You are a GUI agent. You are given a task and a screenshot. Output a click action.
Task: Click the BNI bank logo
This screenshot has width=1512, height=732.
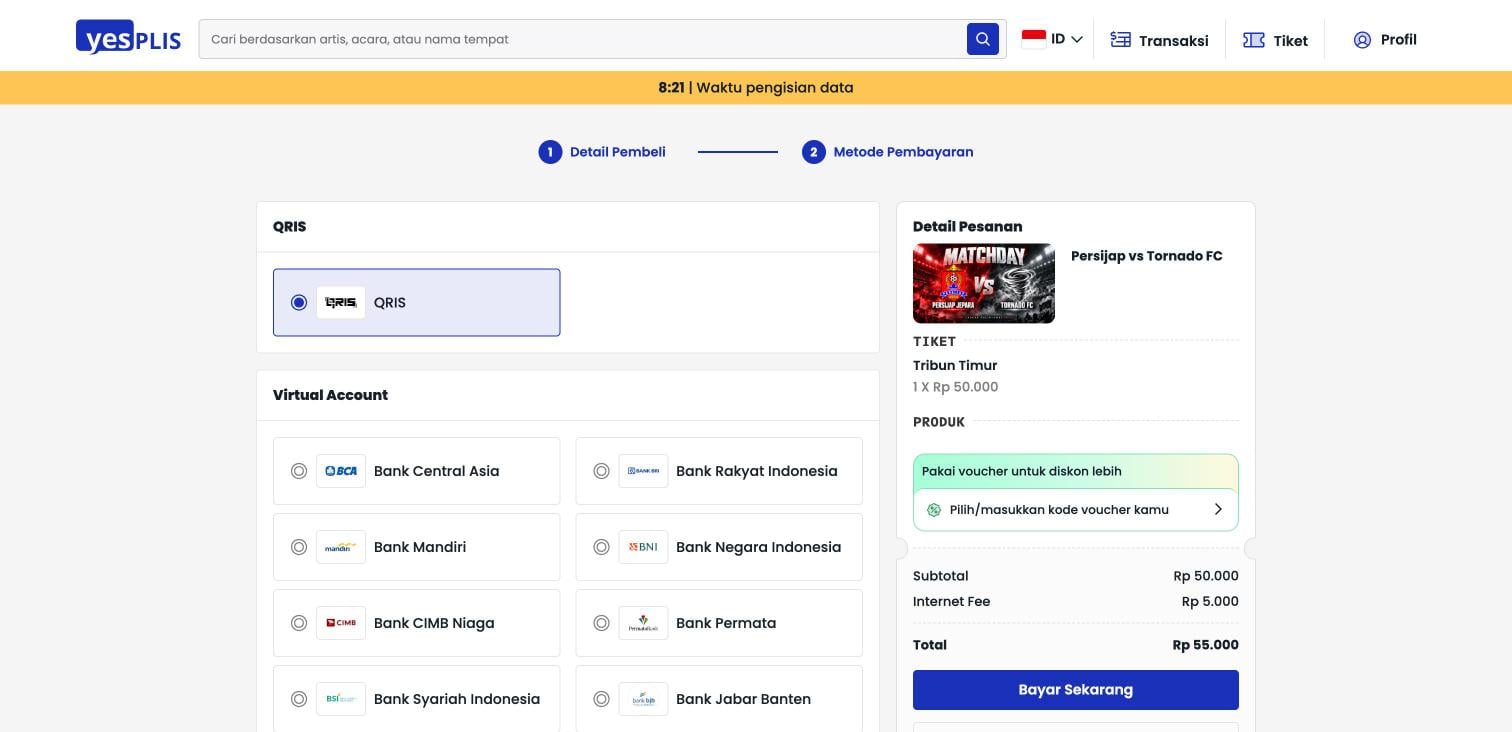pos(643,547)
